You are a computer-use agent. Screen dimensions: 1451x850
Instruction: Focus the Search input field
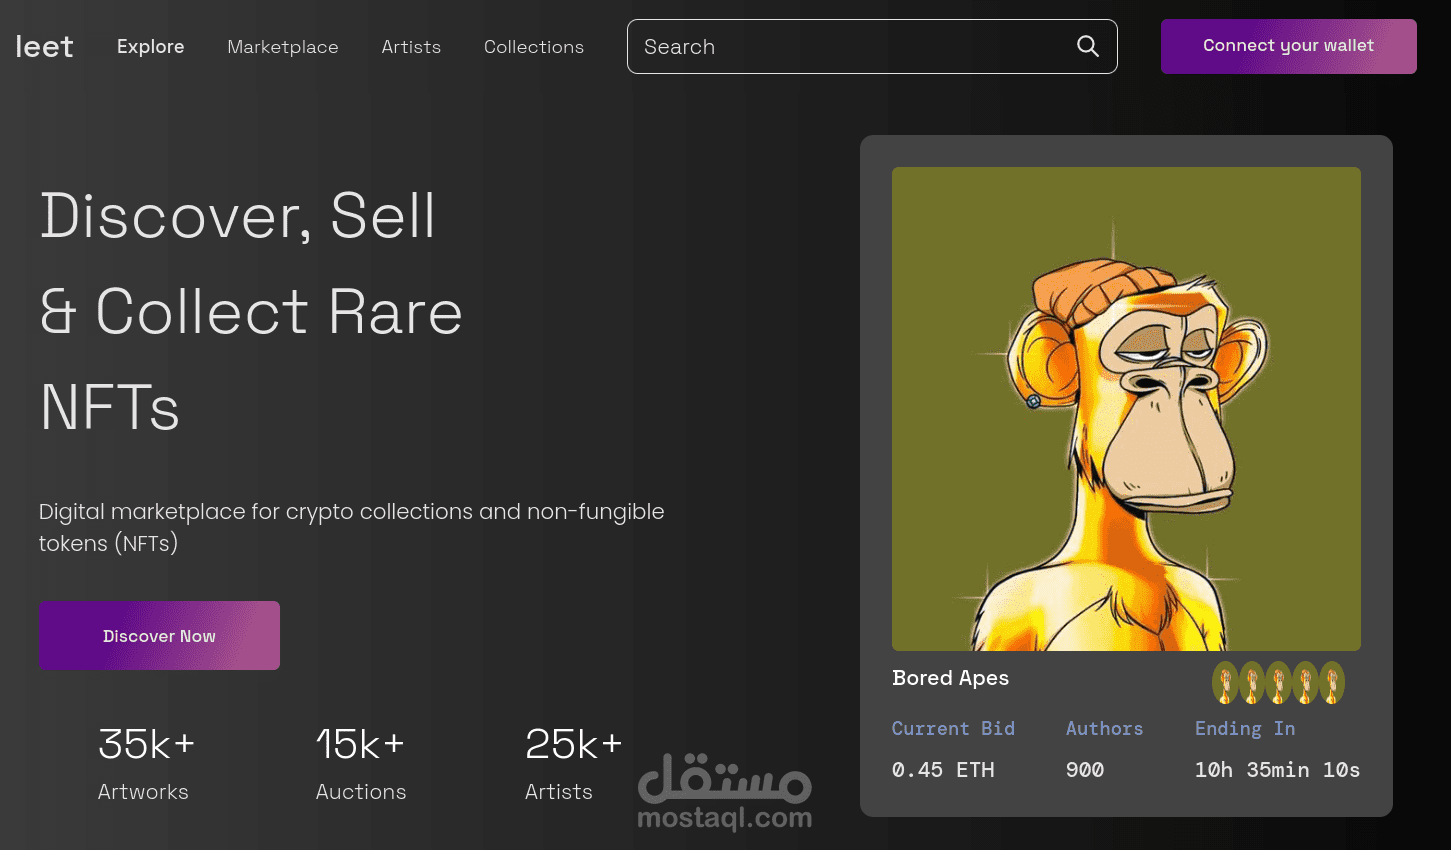[850, 47]
